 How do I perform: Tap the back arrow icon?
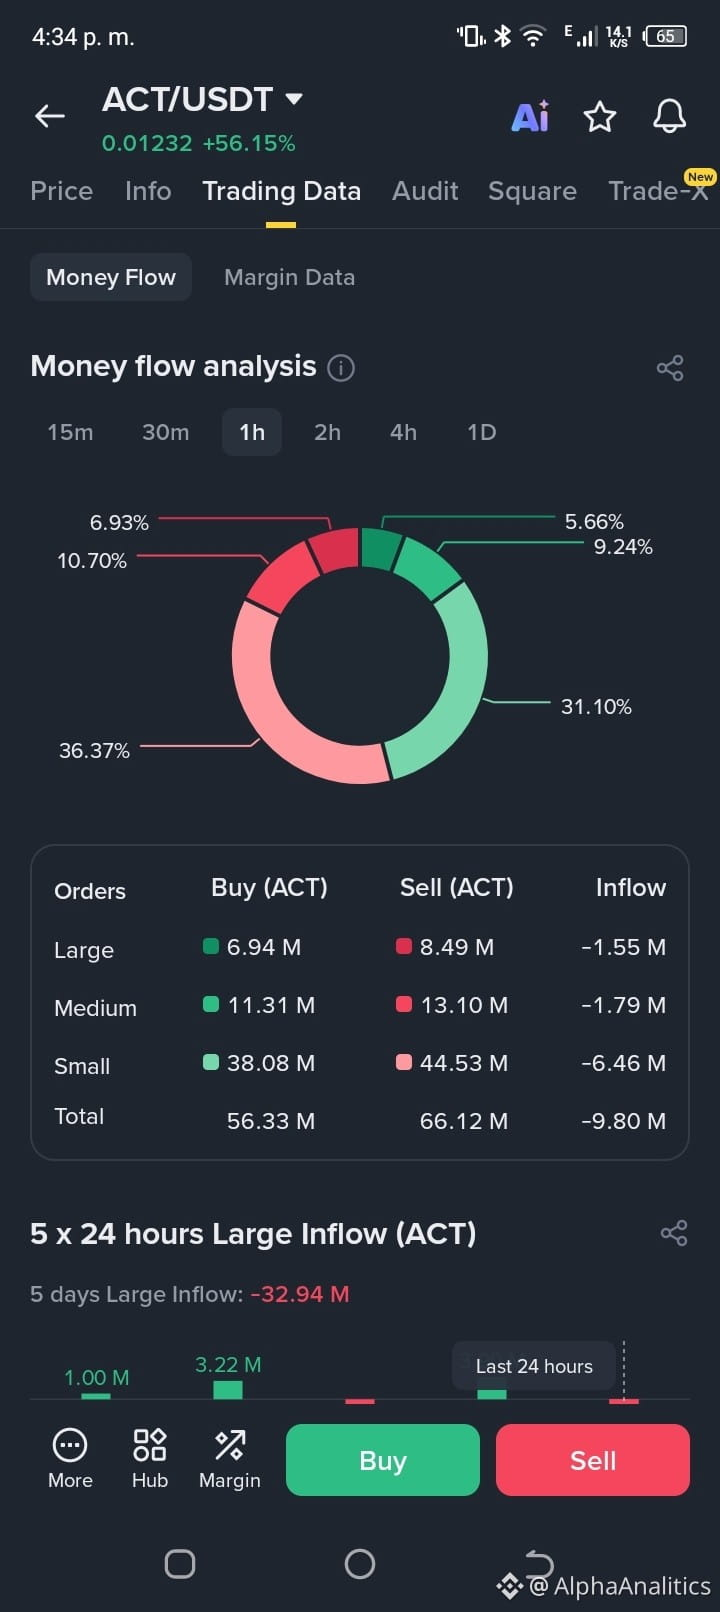tap(50, 116)
